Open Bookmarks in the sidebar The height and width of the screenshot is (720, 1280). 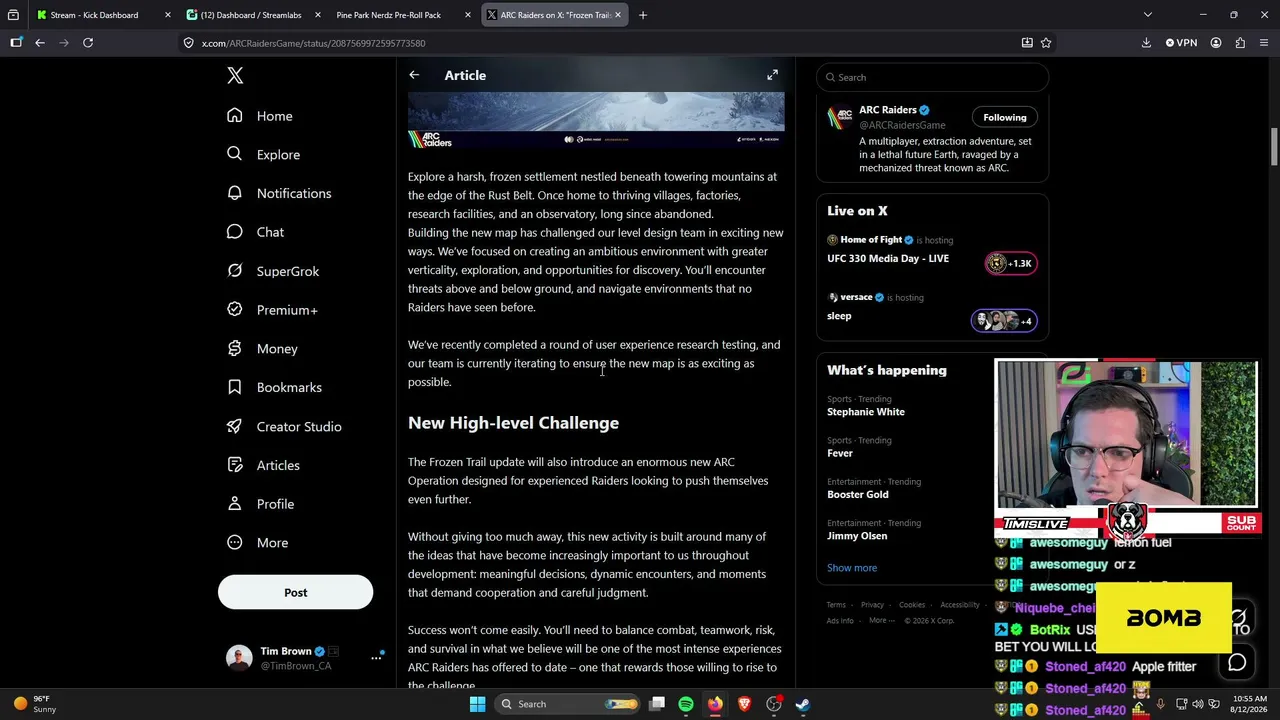tap(274, 387)
